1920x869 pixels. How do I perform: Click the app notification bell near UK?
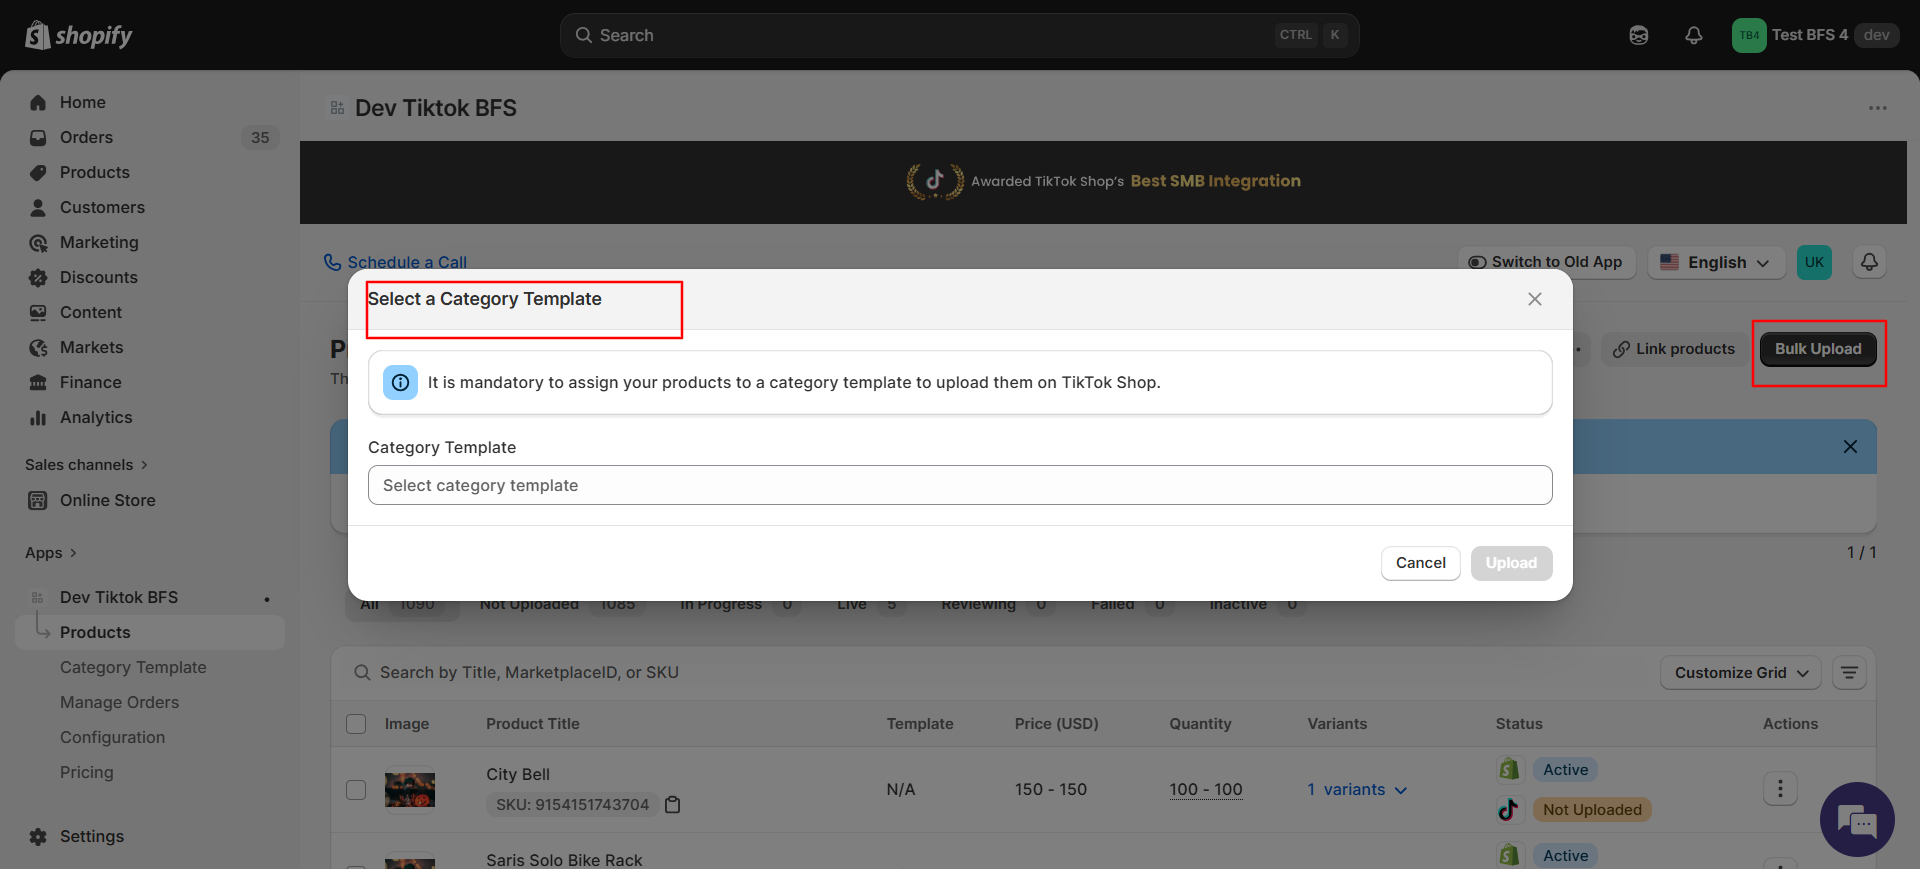[1868, 262]
